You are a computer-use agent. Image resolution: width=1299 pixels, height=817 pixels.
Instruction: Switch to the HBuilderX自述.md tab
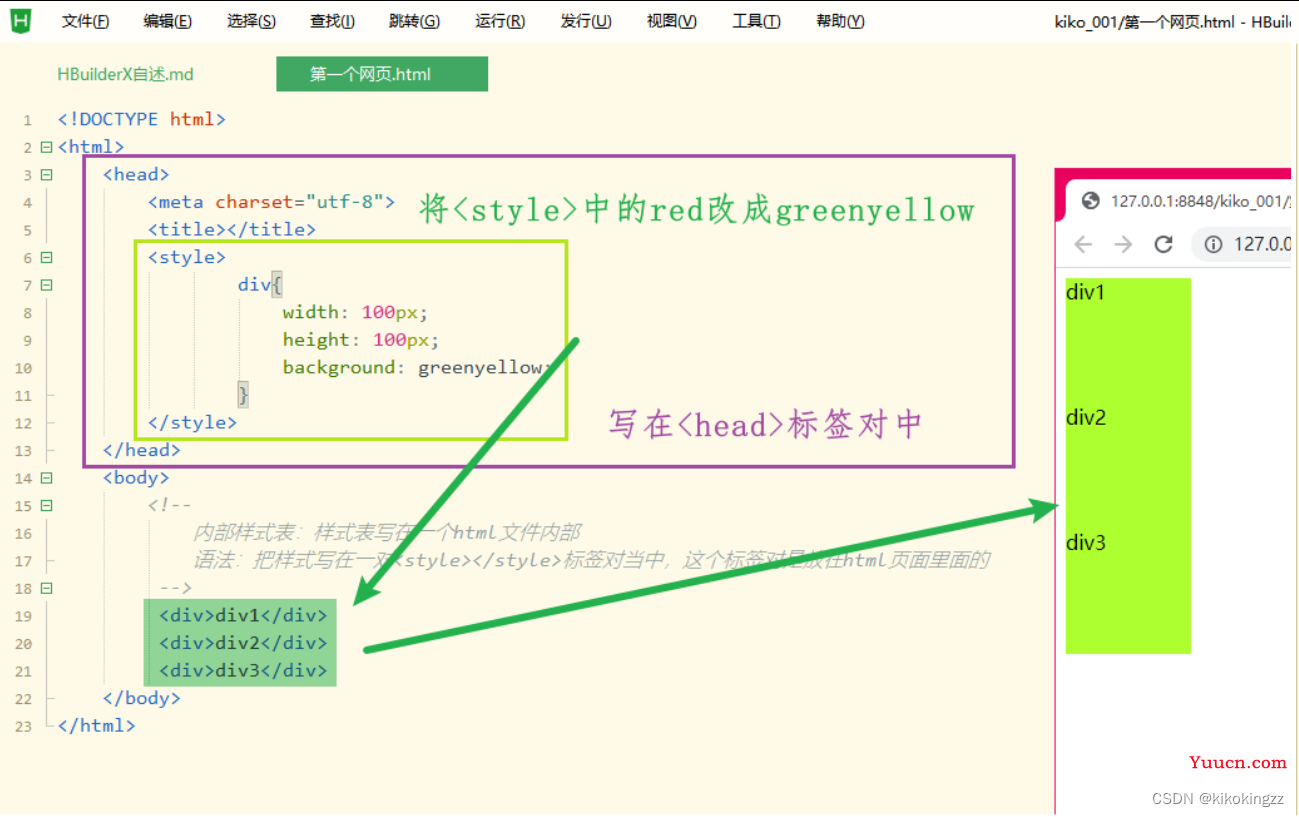(125, 74)
